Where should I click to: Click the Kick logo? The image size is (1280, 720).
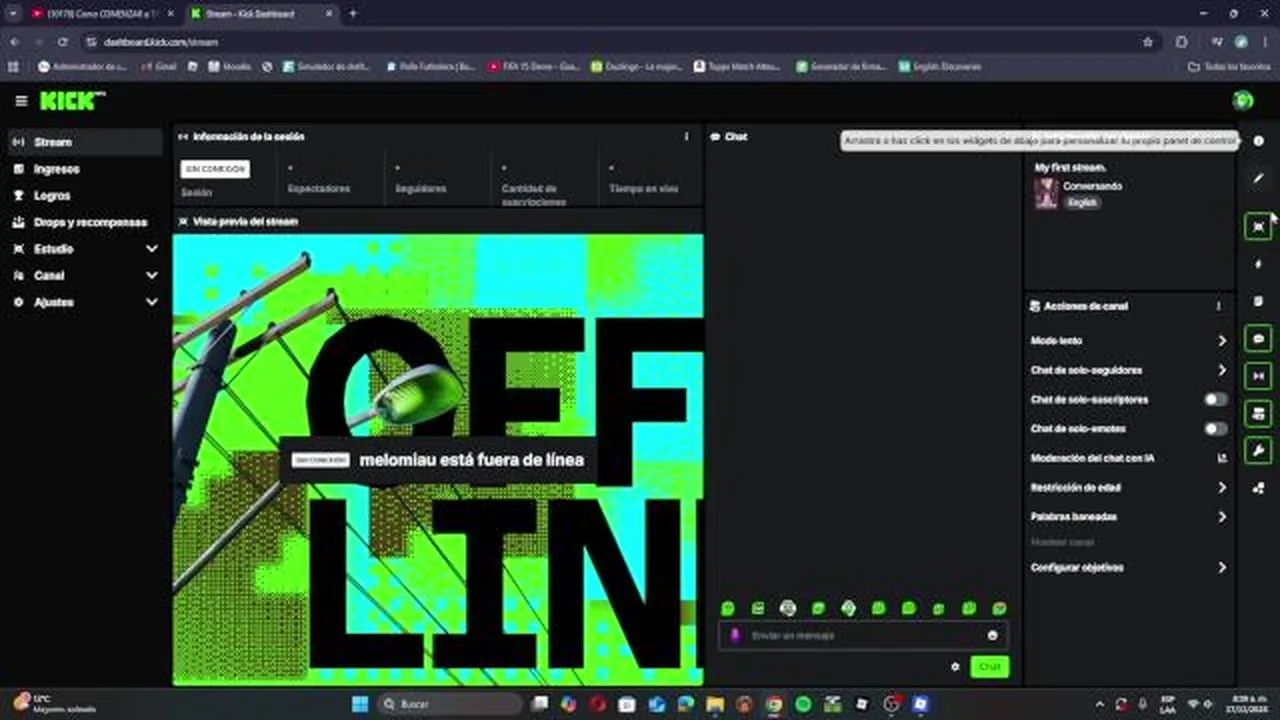click(x=71, y=100)
